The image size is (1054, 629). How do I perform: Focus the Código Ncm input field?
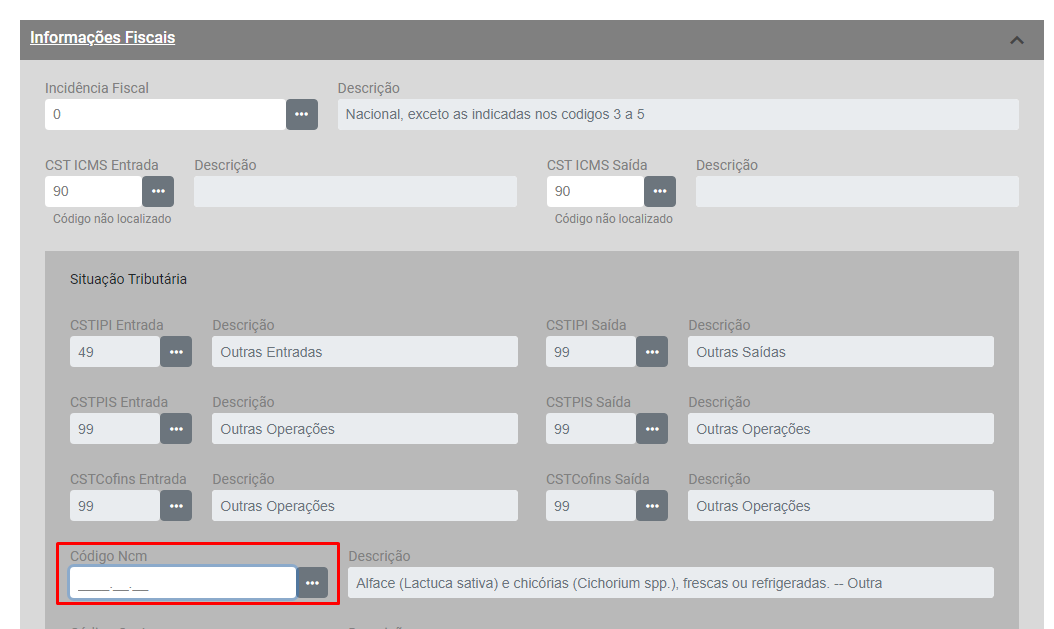click(182, 583)
